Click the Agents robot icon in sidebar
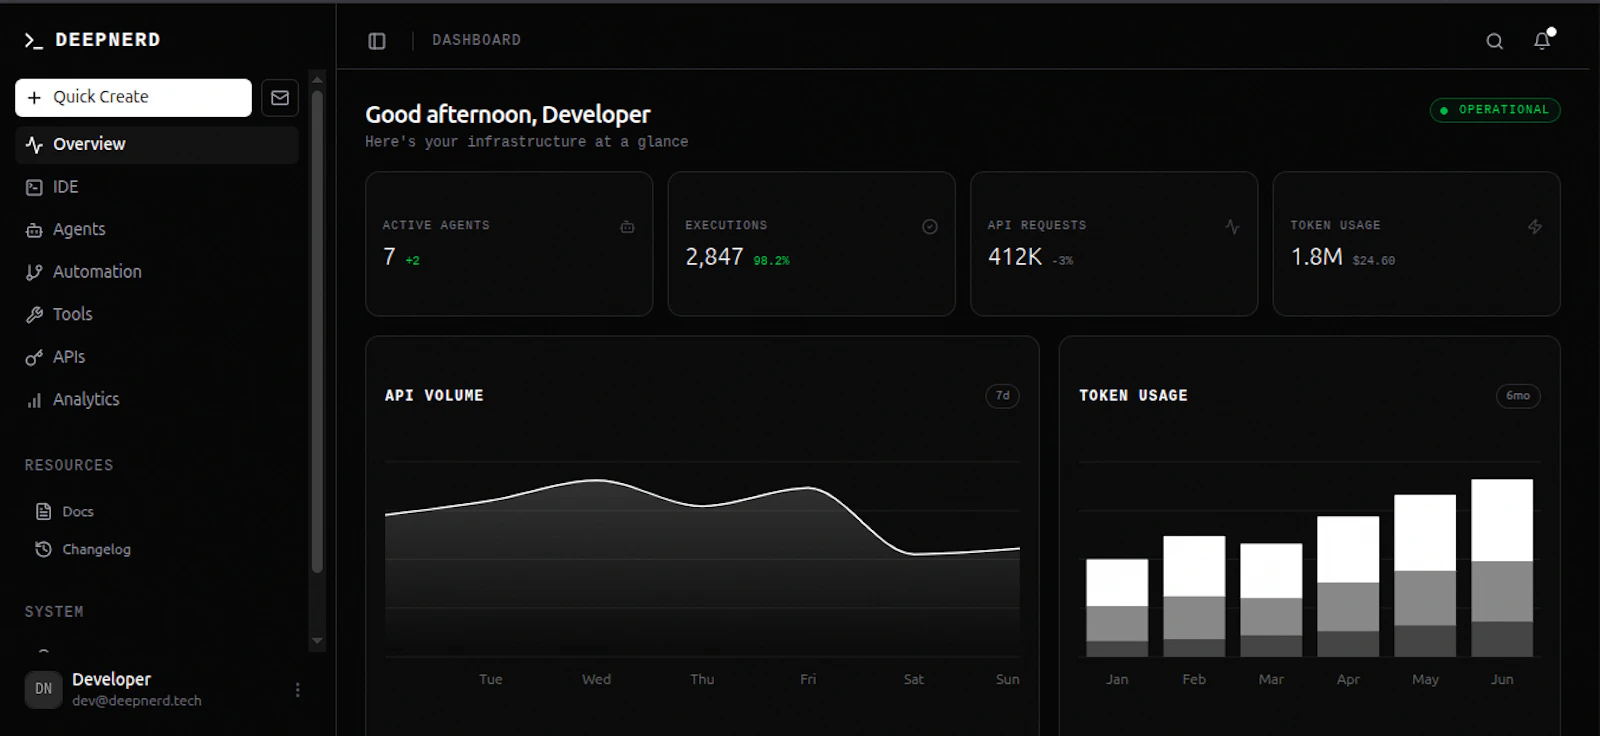The height and width of the screenshot is (736, 1600). (34, 230)
